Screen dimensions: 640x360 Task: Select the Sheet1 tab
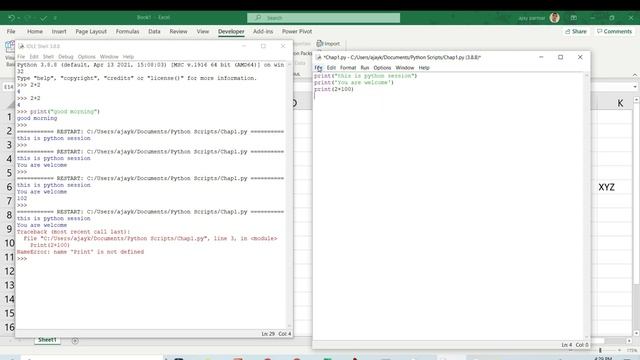pyautogui.click(x=47, y=340)
